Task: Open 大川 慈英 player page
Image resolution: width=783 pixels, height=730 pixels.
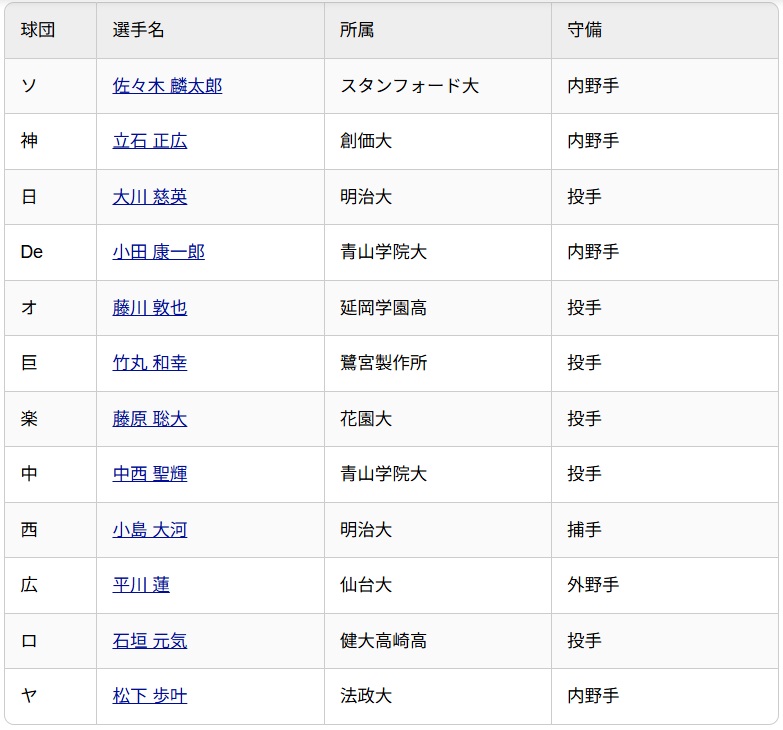Action: pos(149,197)
